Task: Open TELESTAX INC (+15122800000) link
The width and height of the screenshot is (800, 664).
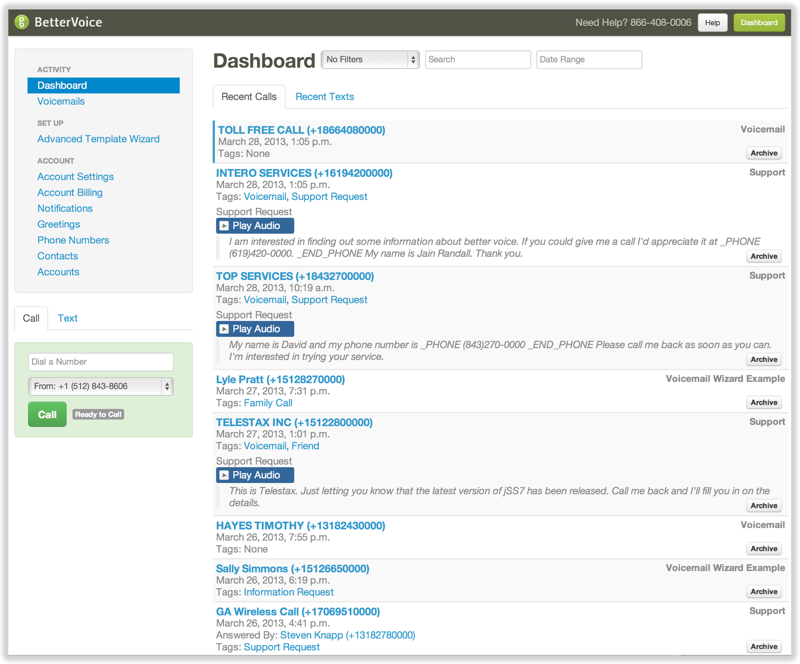Action: [x=294, y=422]
